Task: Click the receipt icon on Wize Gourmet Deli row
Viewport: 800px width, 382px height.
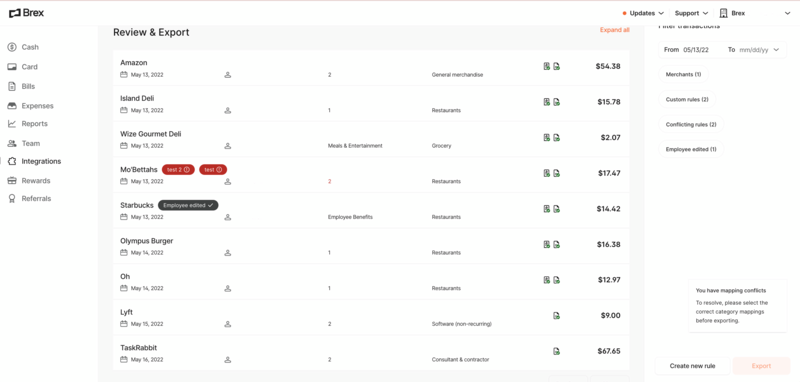Action: (546, 138)
